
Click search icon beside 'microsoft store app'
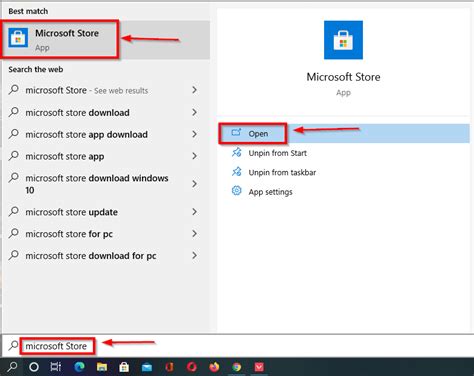coord(13,156)
